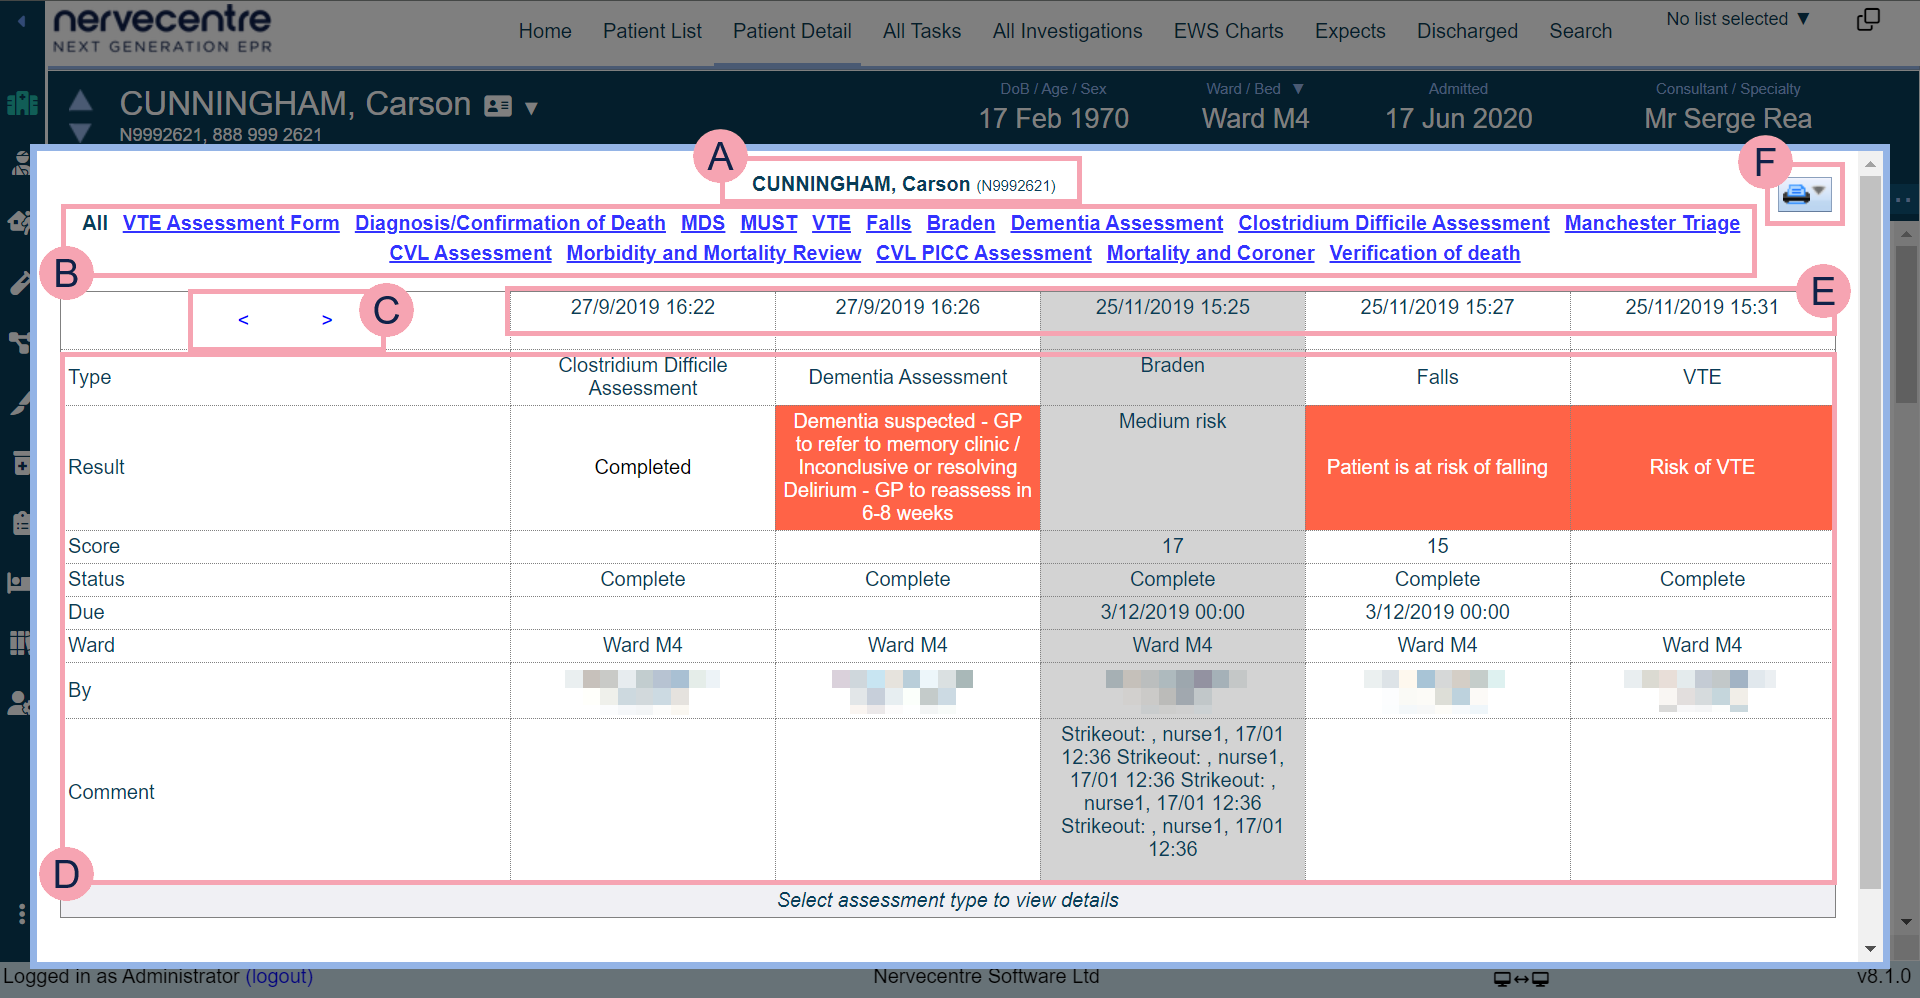This screenshot has height=998, width=1920.
Task: Select the 25/11/2019 15:27 Falls column header
Action: coord(1437,307)
